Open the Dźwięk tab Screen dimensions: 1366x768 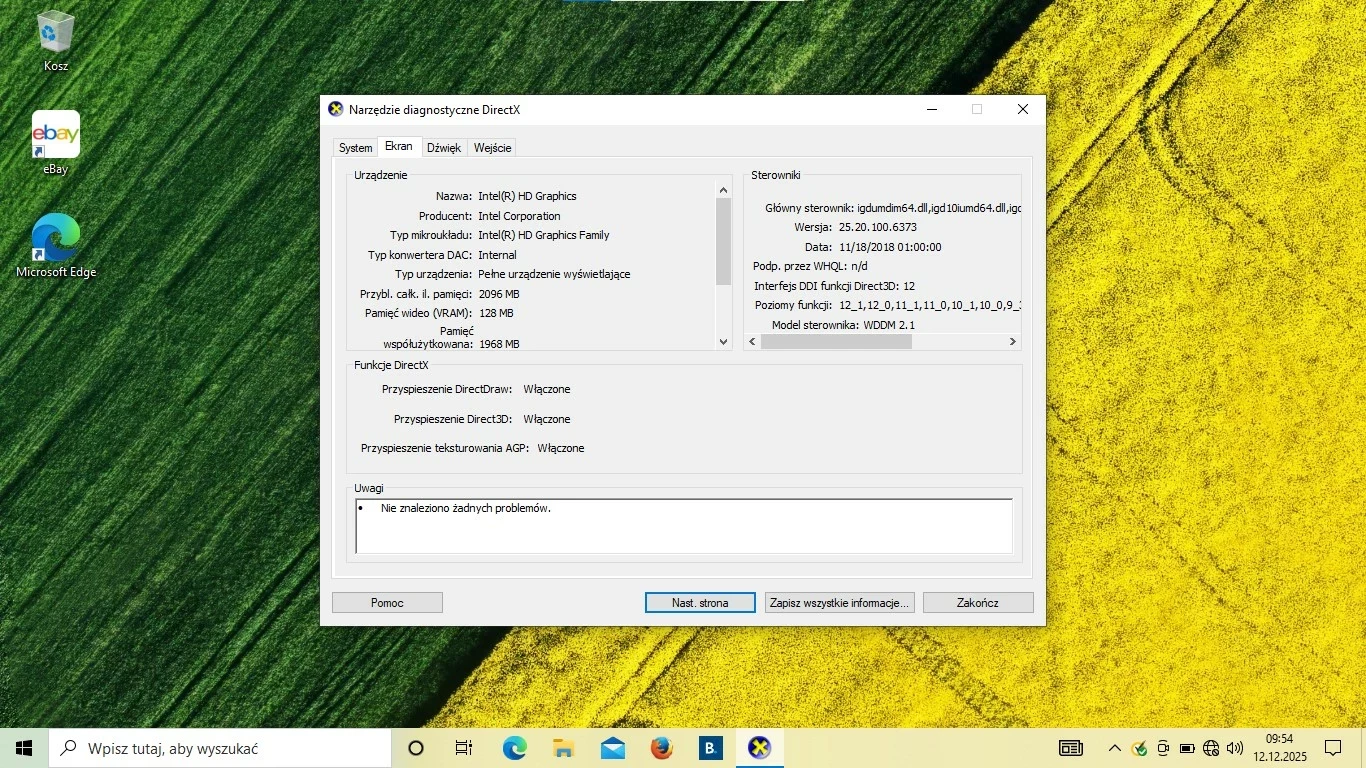tap(444, 147)
